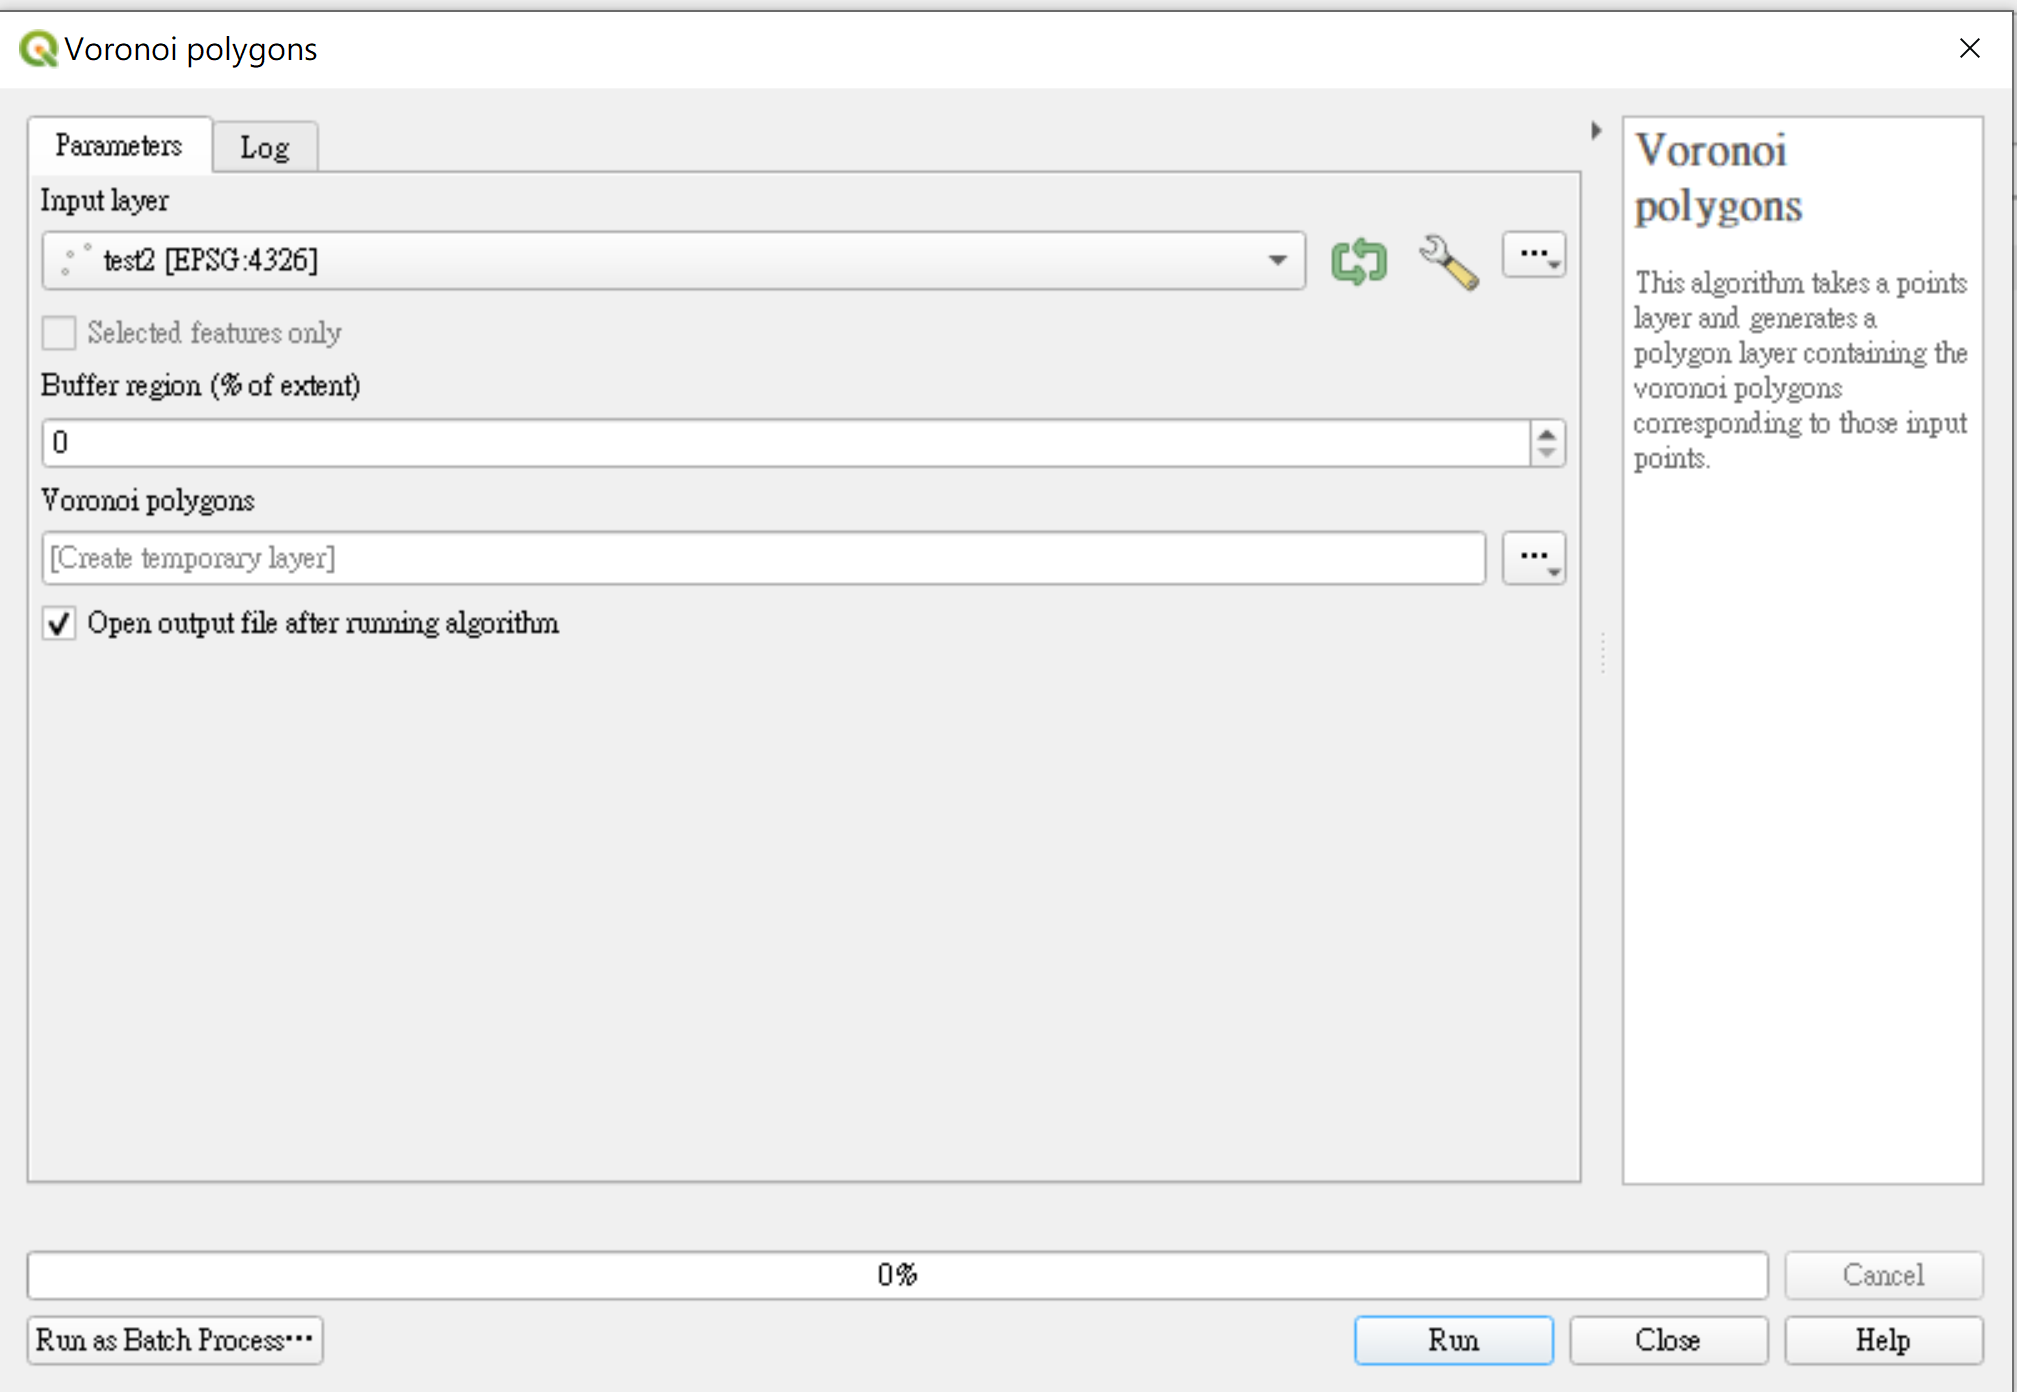Open advanced options wrench icon
2017x1392 pixels.
1448,262
